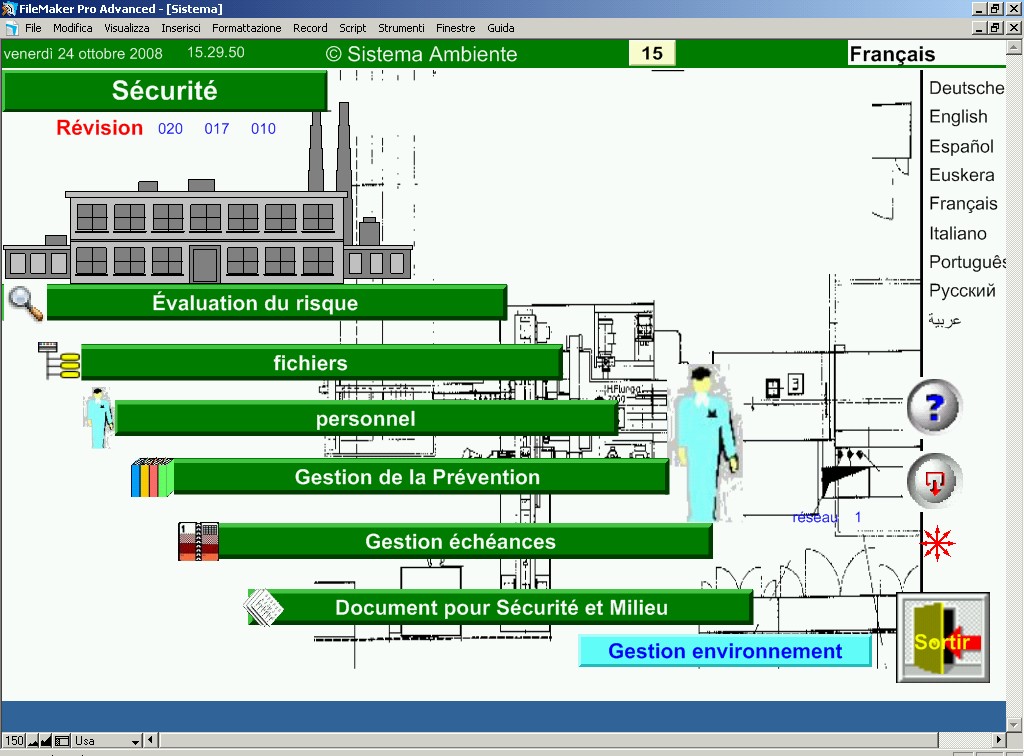Open the Finestre menu

[456, 28]
